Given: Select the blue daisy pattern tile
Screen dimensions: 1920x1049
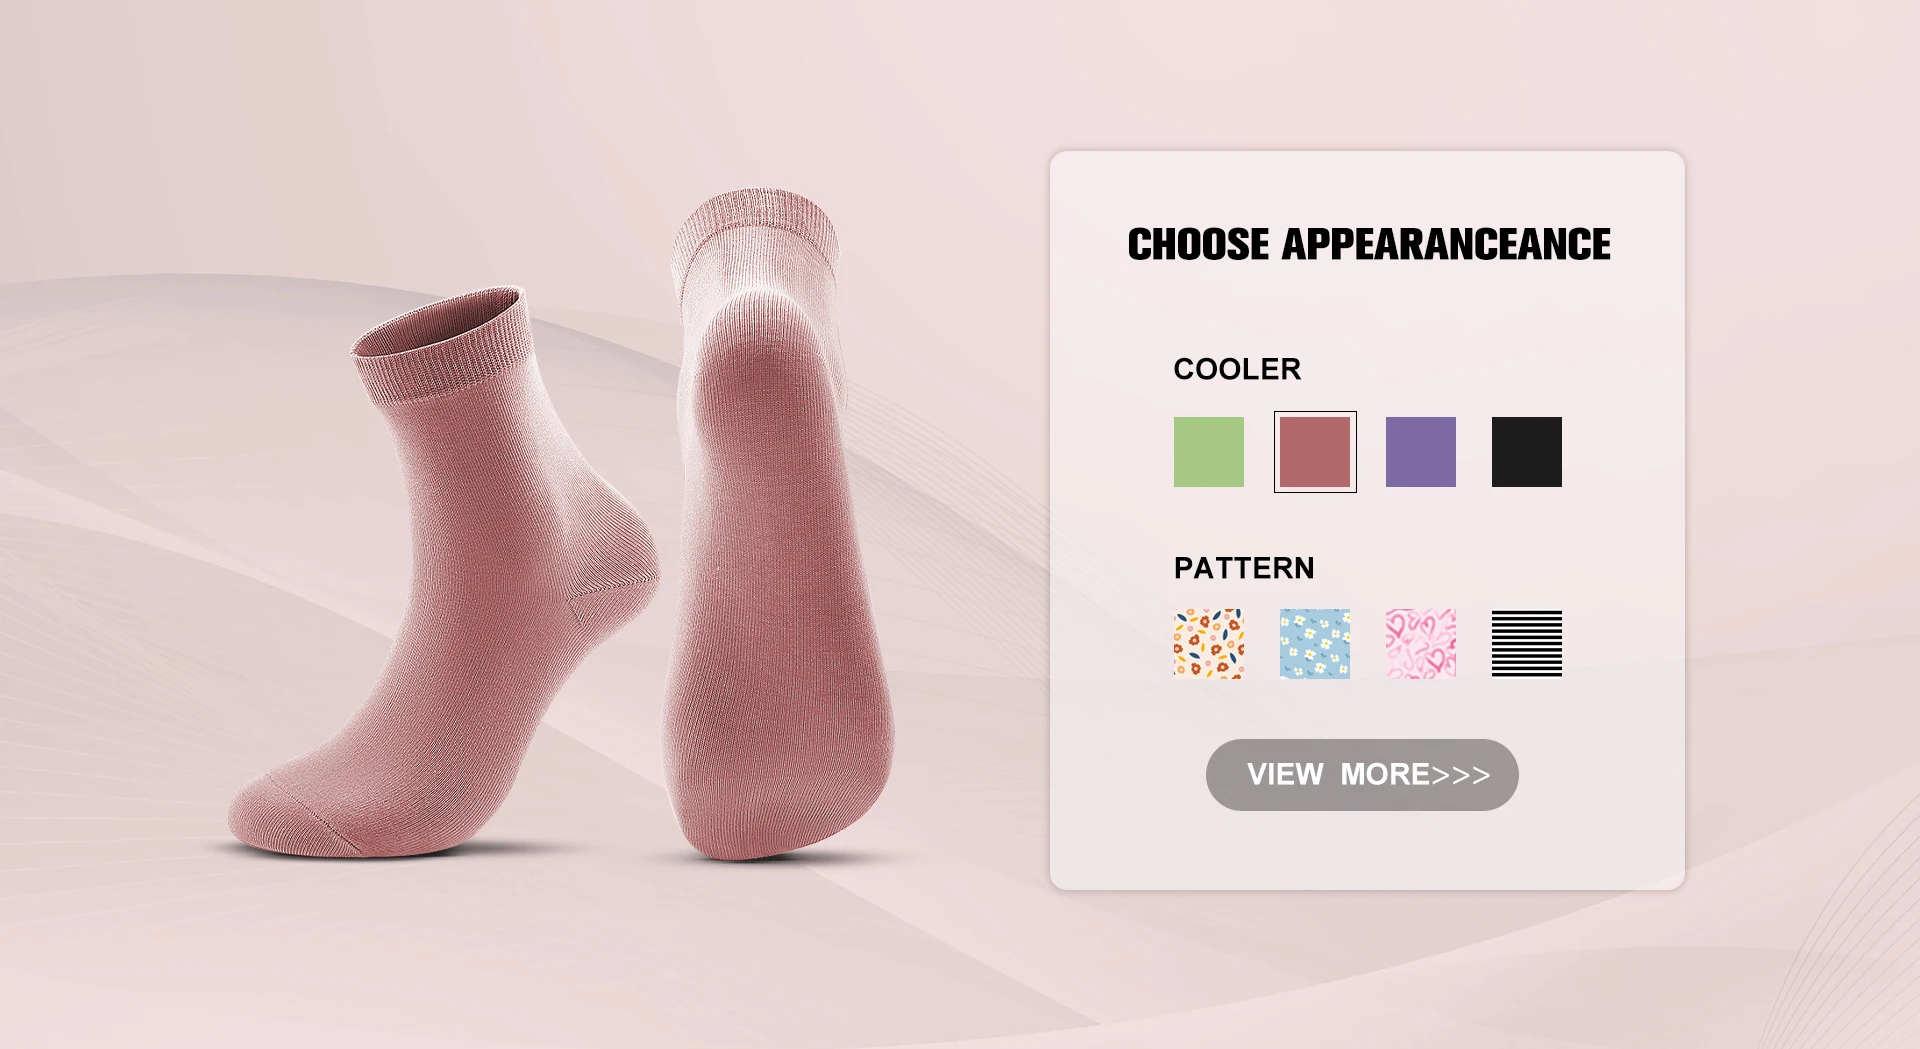Looking at the screenshot, I should tap(1315, 644).
